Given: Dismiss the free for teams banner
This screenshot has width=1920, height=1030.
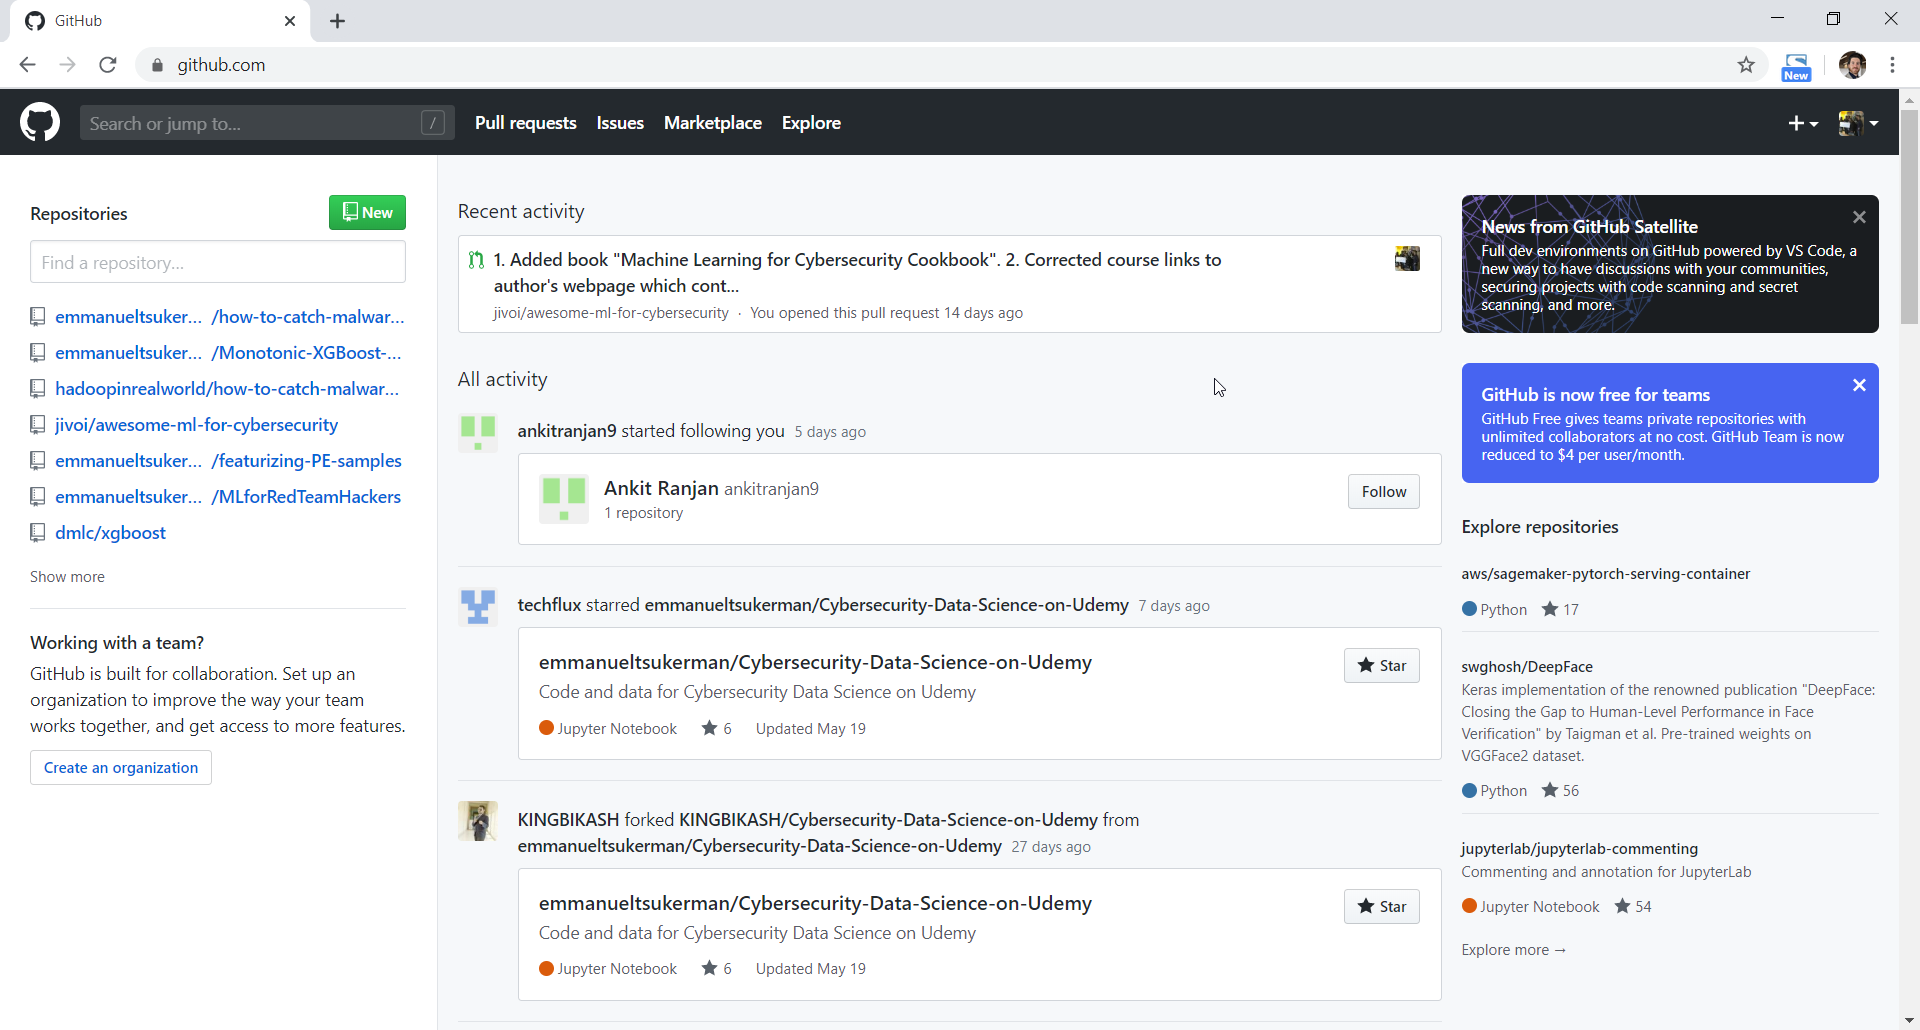Looking at the screenshot, I should (1859, 385).
